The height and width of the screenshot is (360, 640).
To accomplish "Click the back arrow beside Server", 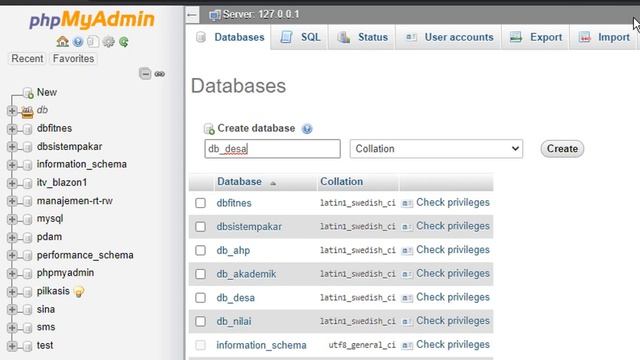I will [x=192, y=15].
